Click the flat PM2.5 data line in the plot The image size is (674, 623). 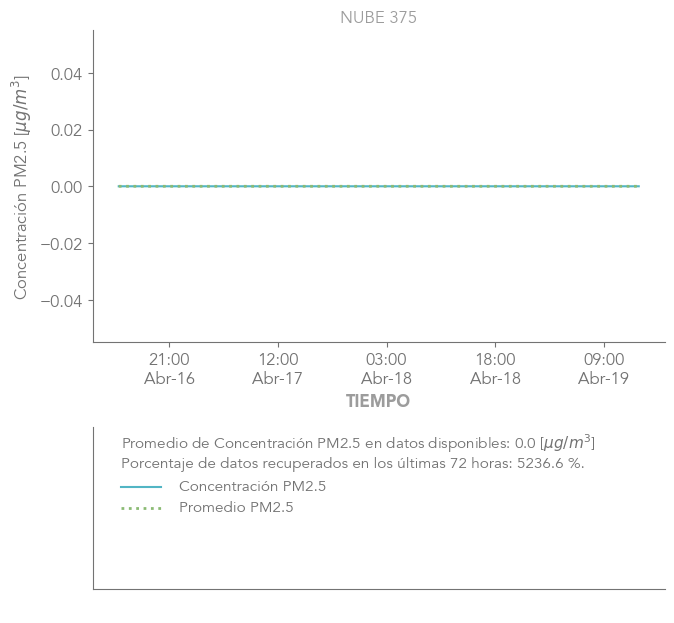pyautogui.click(x=378, y=186)
